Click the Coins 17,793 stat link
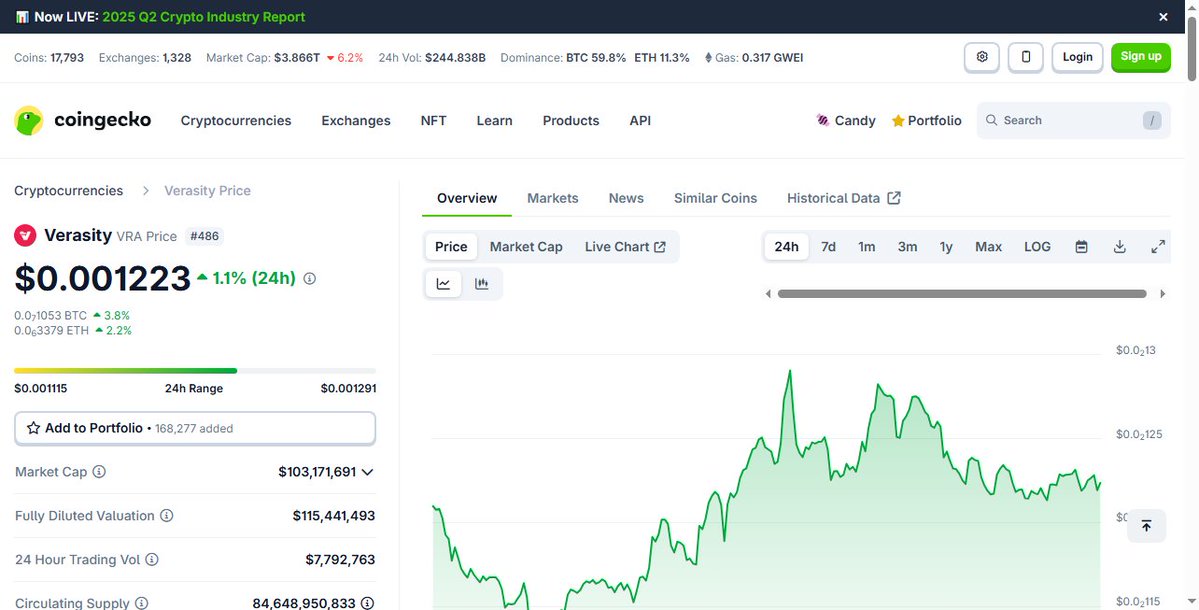This screenshot has height=610, width=1199. pyautogui.click(x=49, y=57)
